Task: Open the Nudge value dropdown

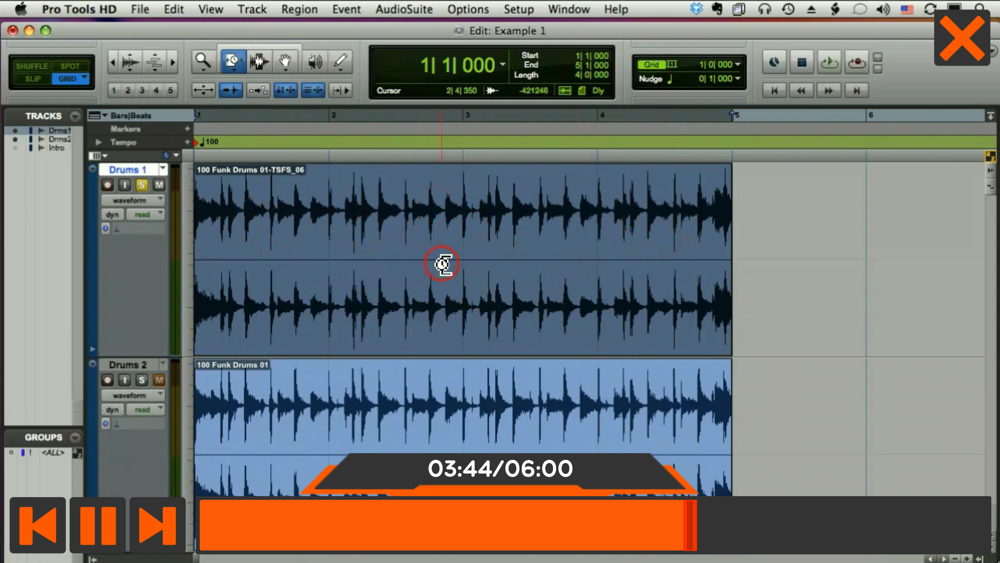Action: 738,79
